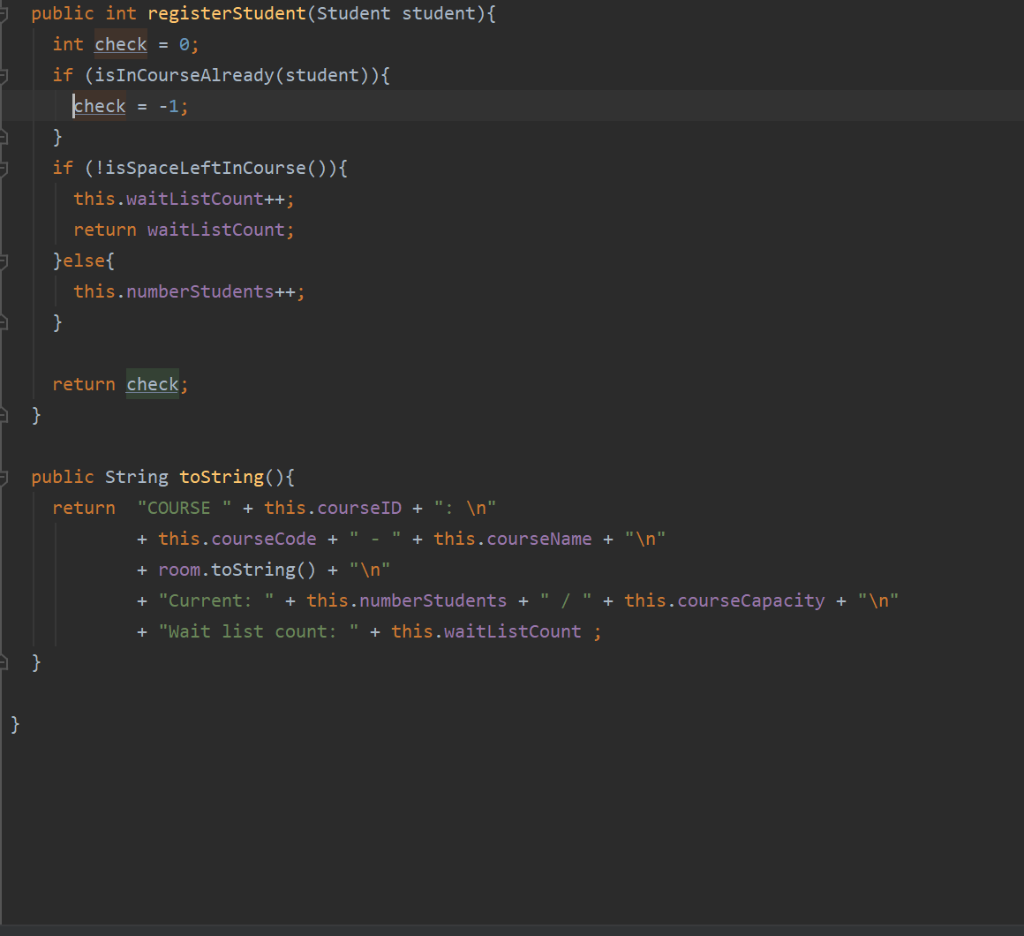Collapse the registerStudent method using its gutter arrow

pos(7,13)
